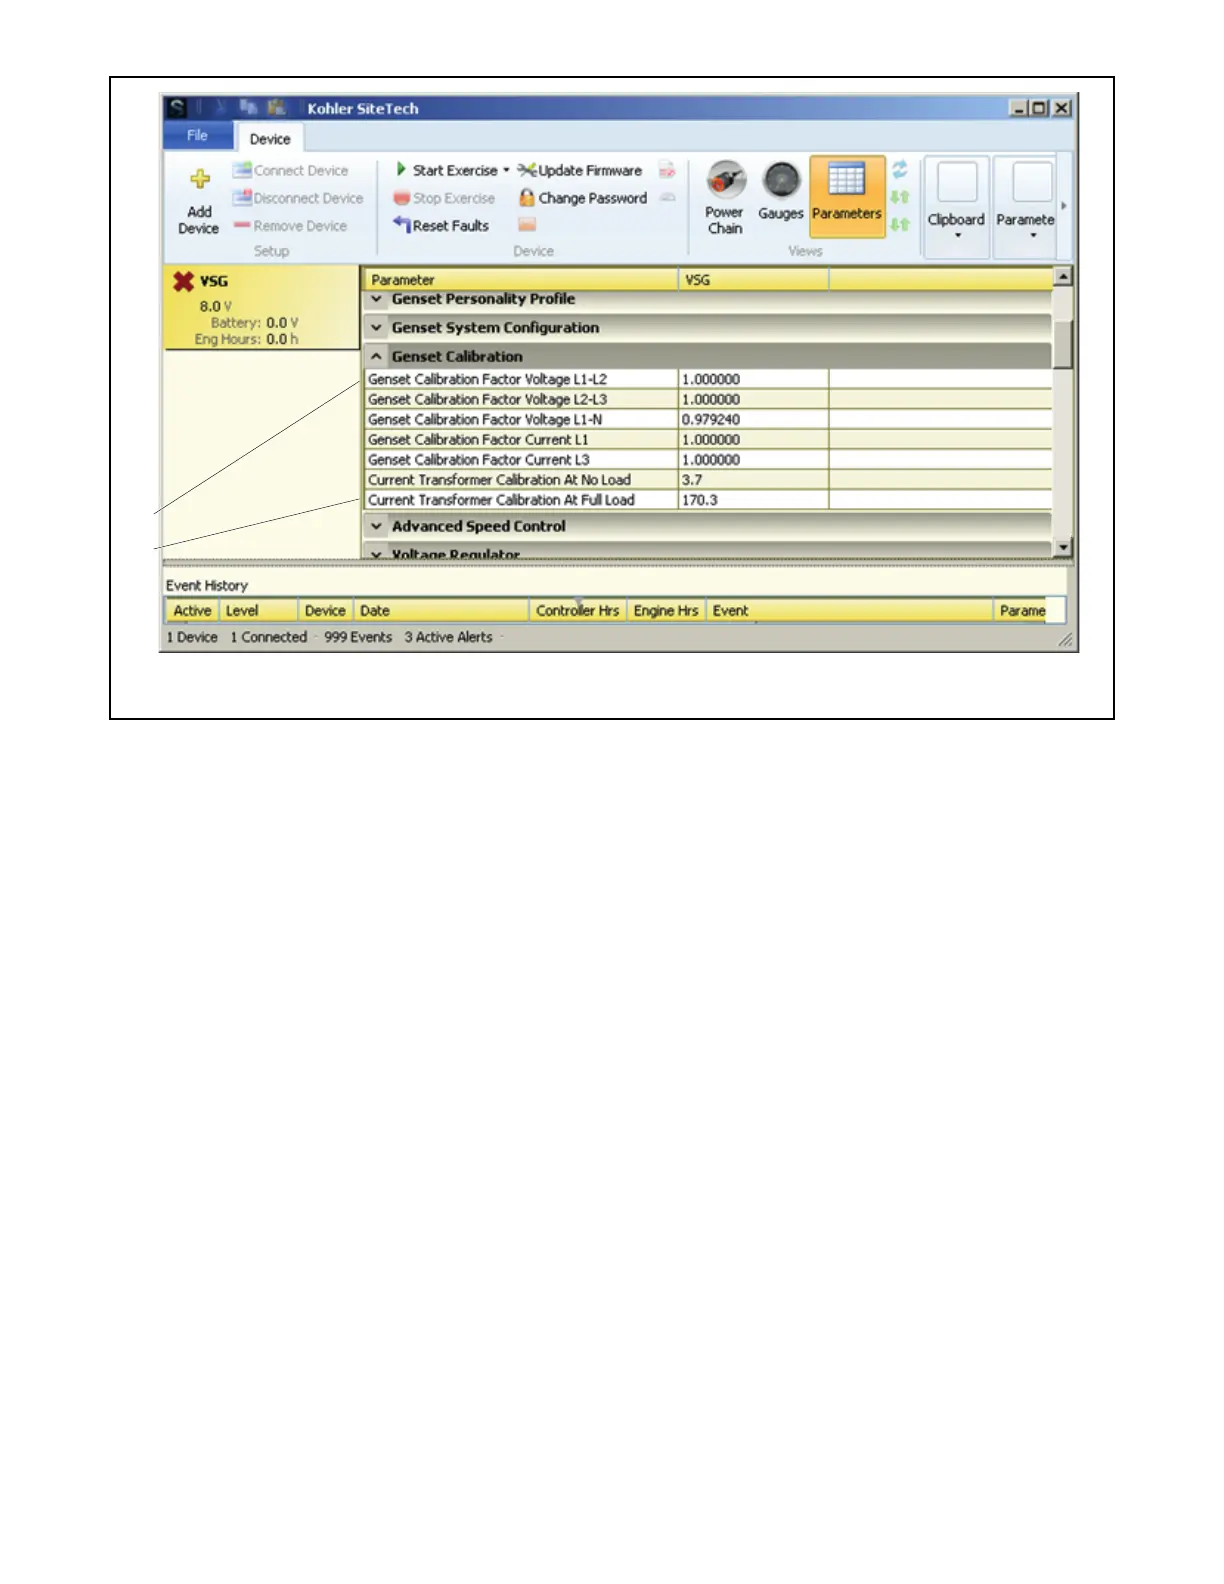
Task: Click Change Password lock icon
Action: pos(527,198)
